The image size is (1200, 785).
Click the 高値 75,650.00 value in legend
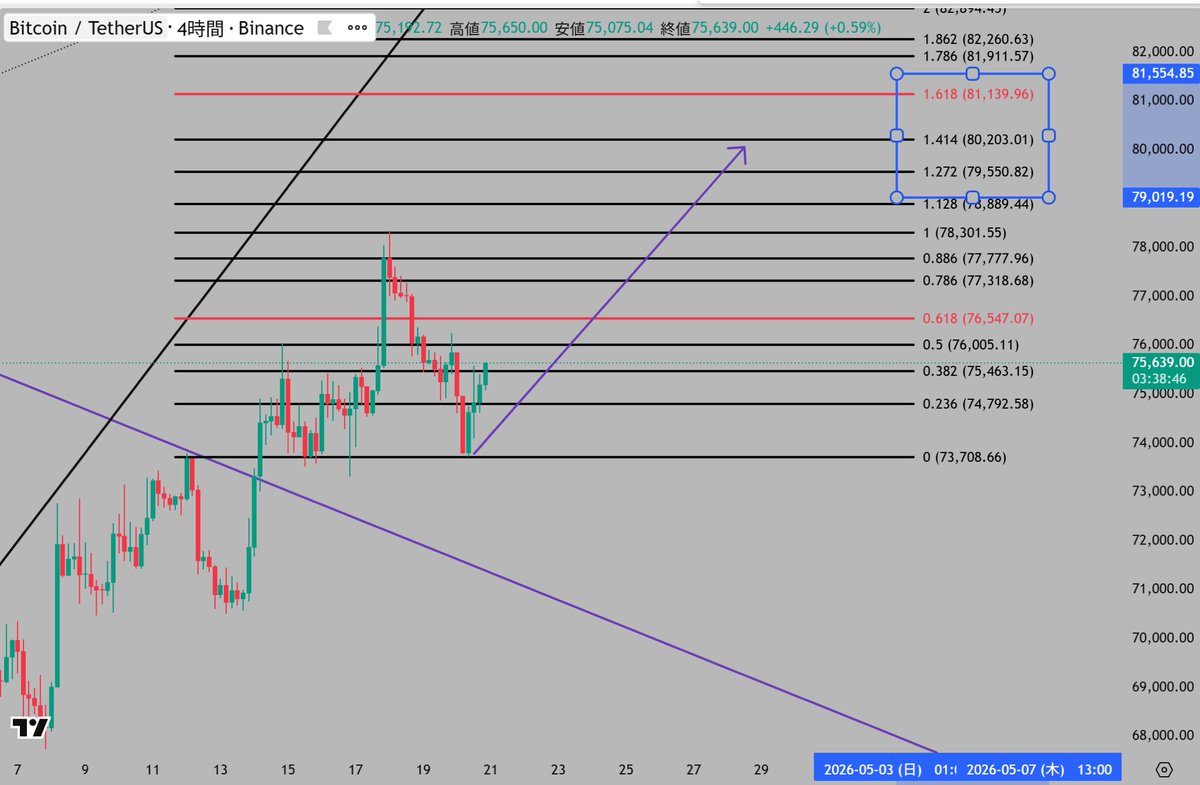click(x=498, y=29)
